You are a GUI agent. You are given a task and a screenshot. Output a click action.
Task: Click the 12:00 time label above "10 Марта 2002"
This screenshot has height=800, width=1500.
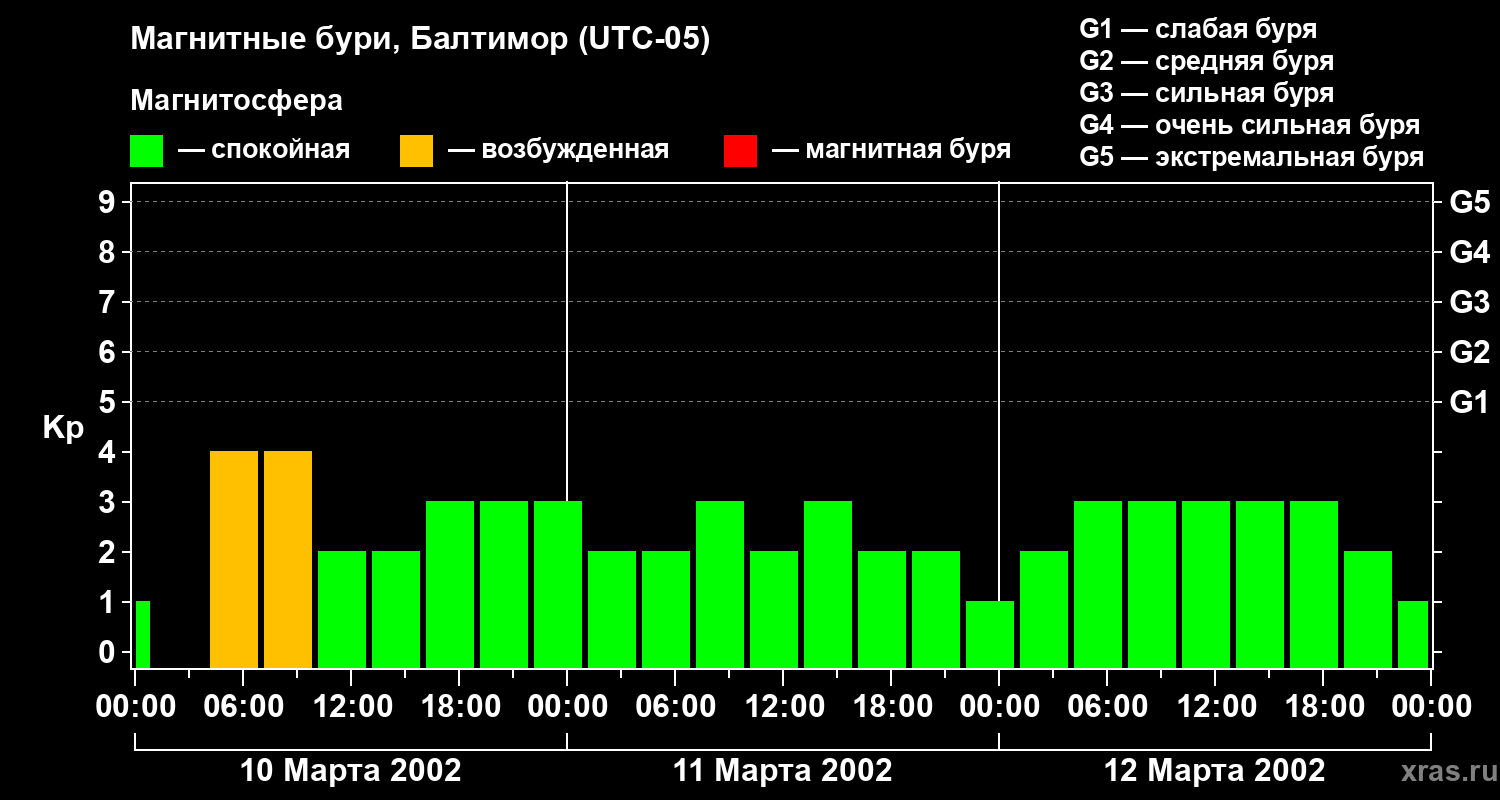tap(351, 707)
